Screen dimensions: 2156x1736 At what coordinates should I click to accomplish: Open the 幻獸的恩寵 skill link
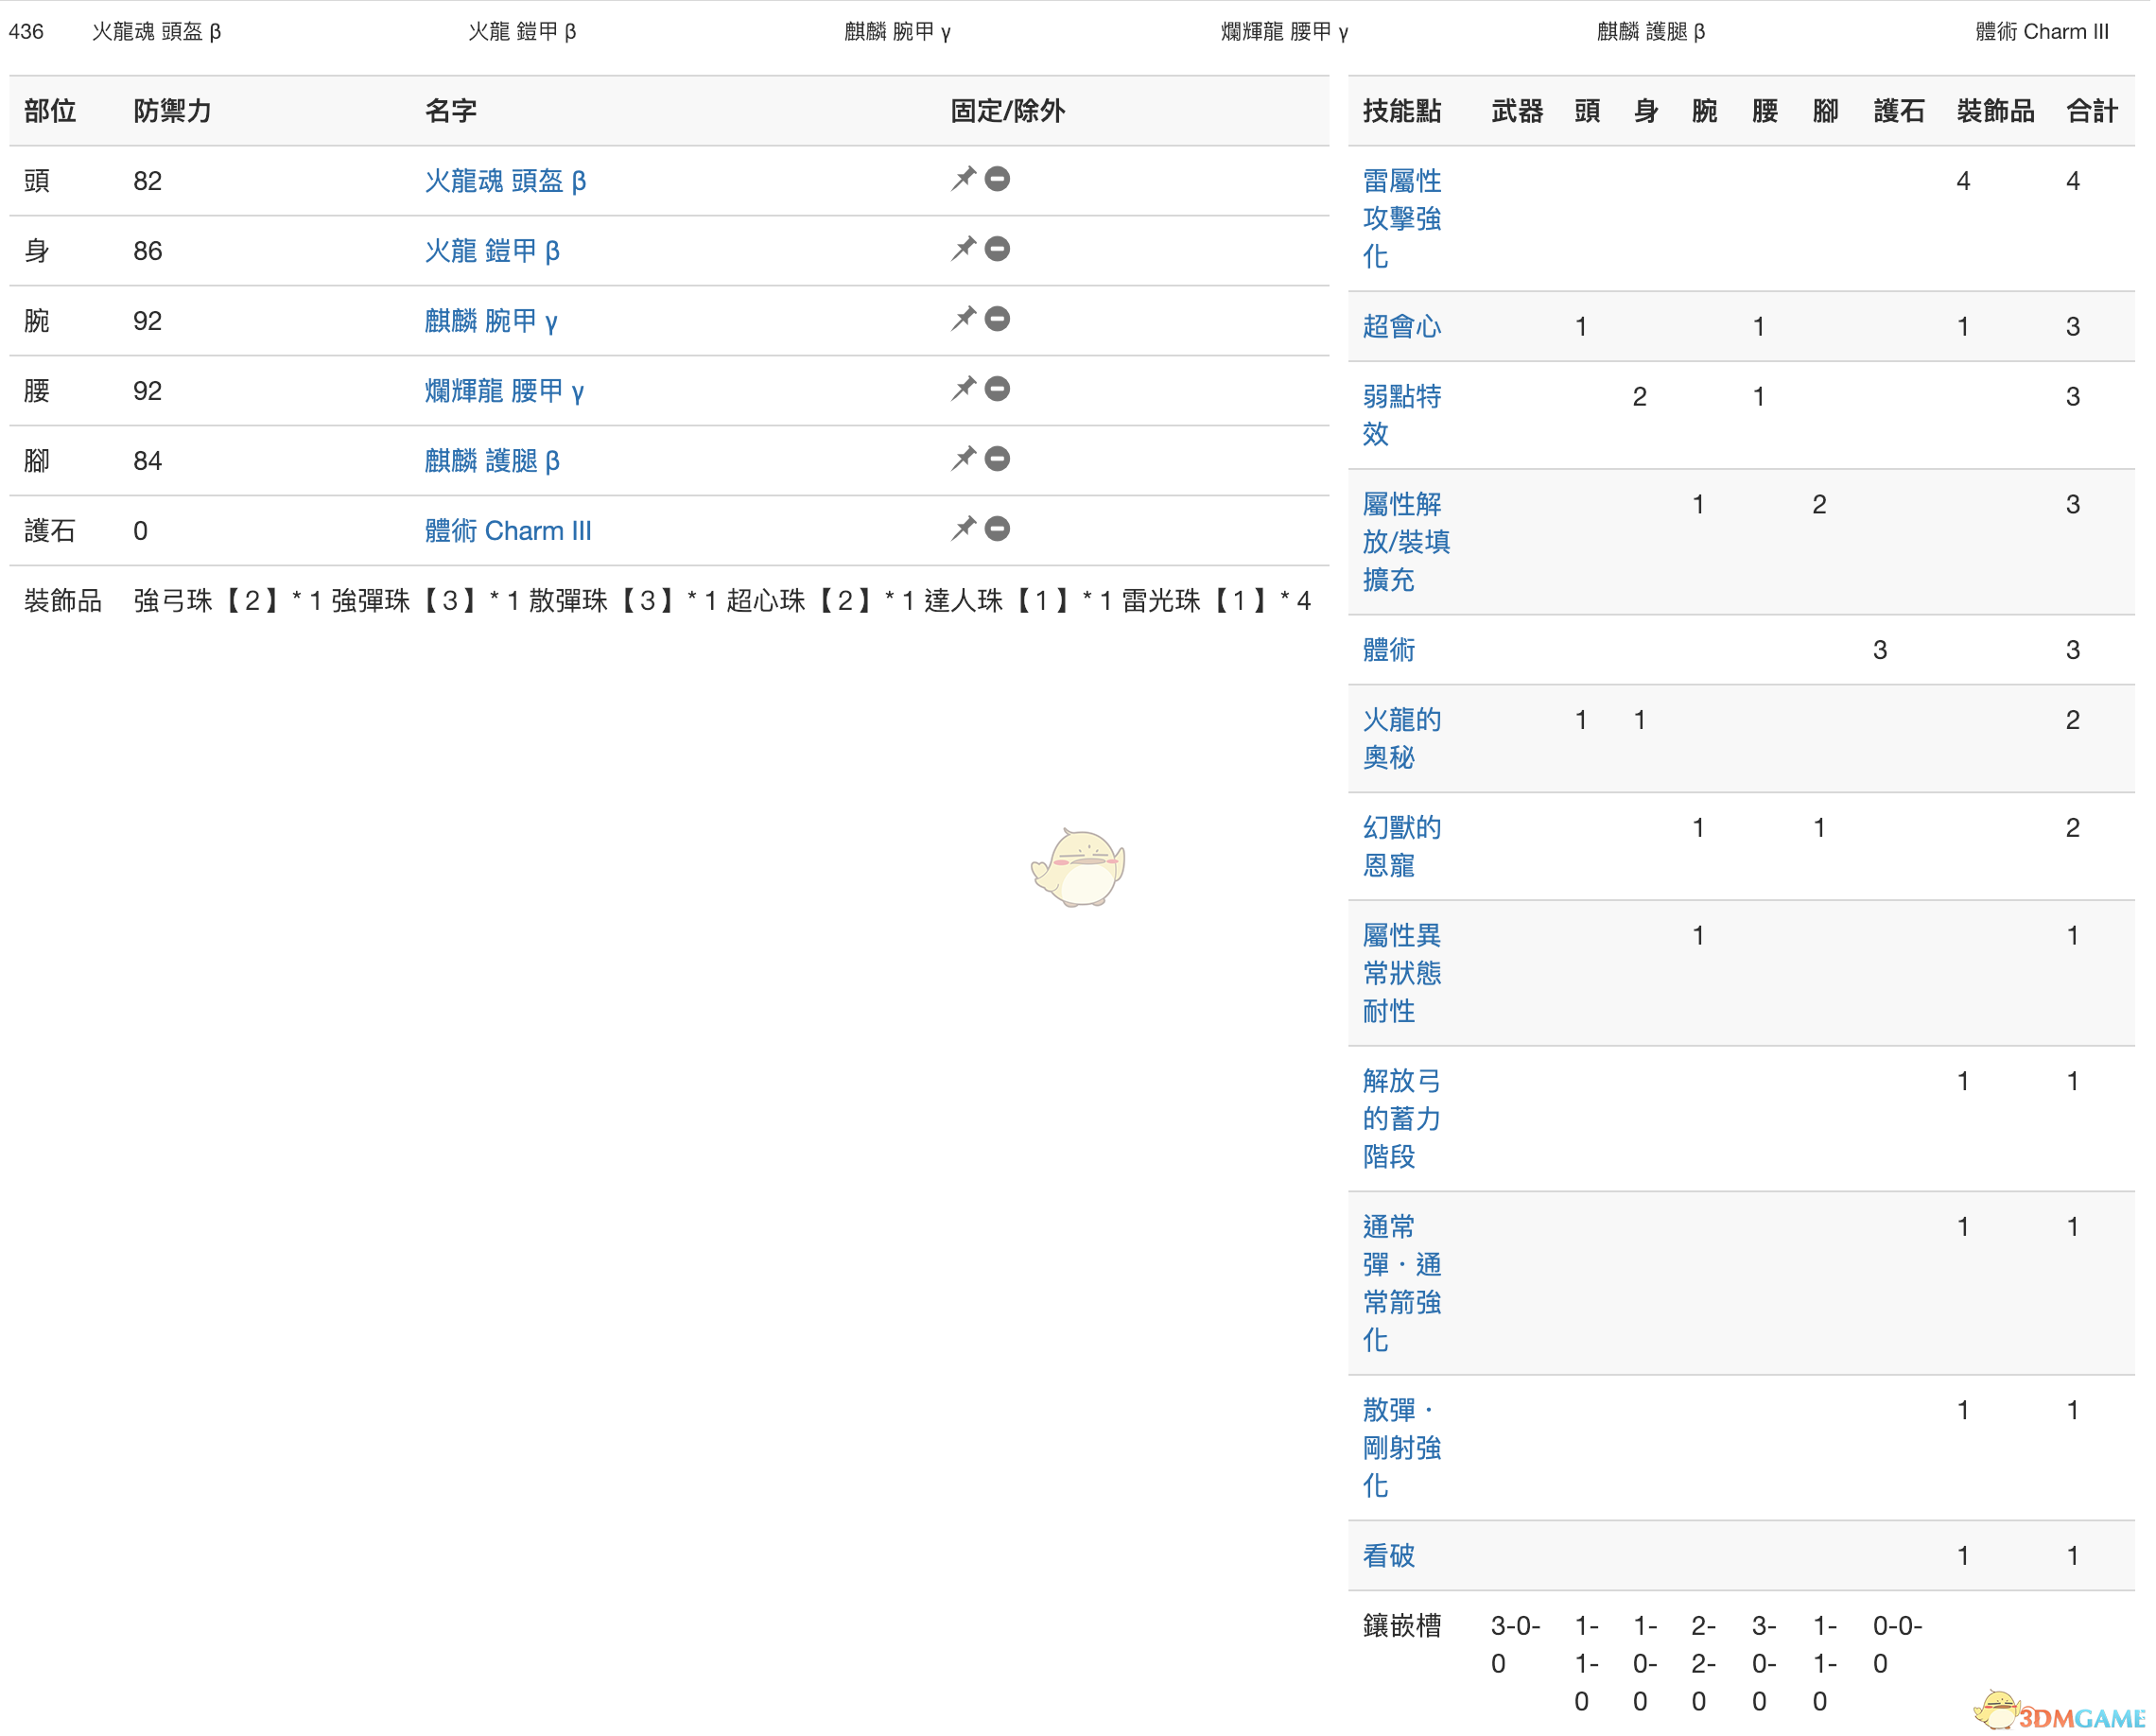[x=1402, y=847]
